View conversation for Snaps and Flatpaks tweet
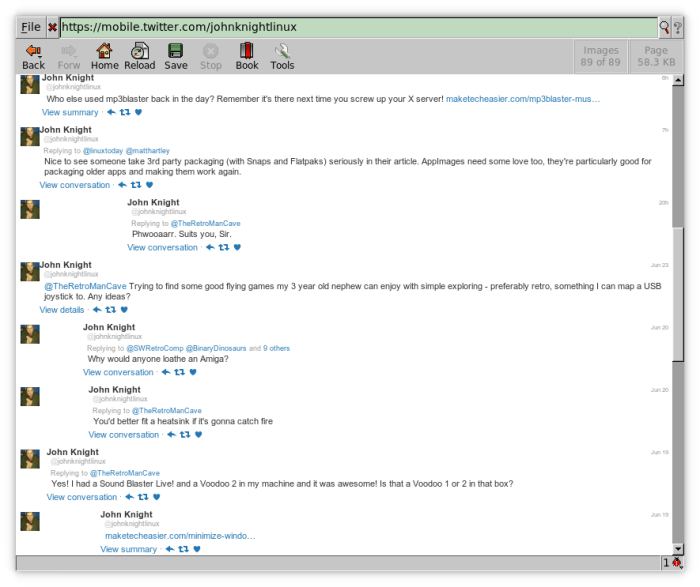Image resolution: width=700 pixels, height=587 pixels. click(75, 185)
